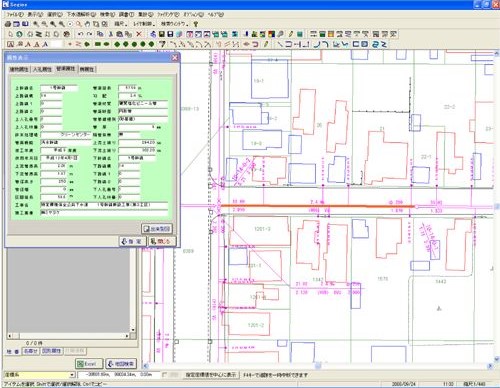This screenshot has width=500, height=388.
Task: Click the Excel export button
Action: (x=89, y=364)
